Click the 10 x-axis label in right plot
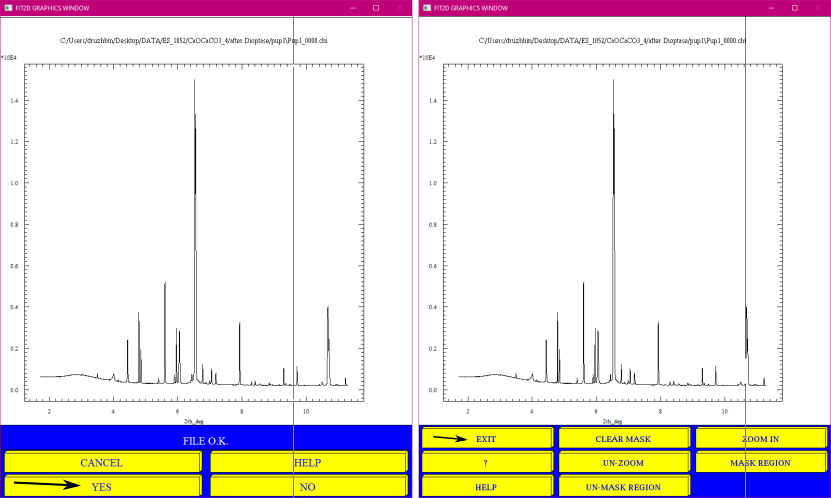The height and width of the screenshot is (498, 831). click(x=724, y=411)
